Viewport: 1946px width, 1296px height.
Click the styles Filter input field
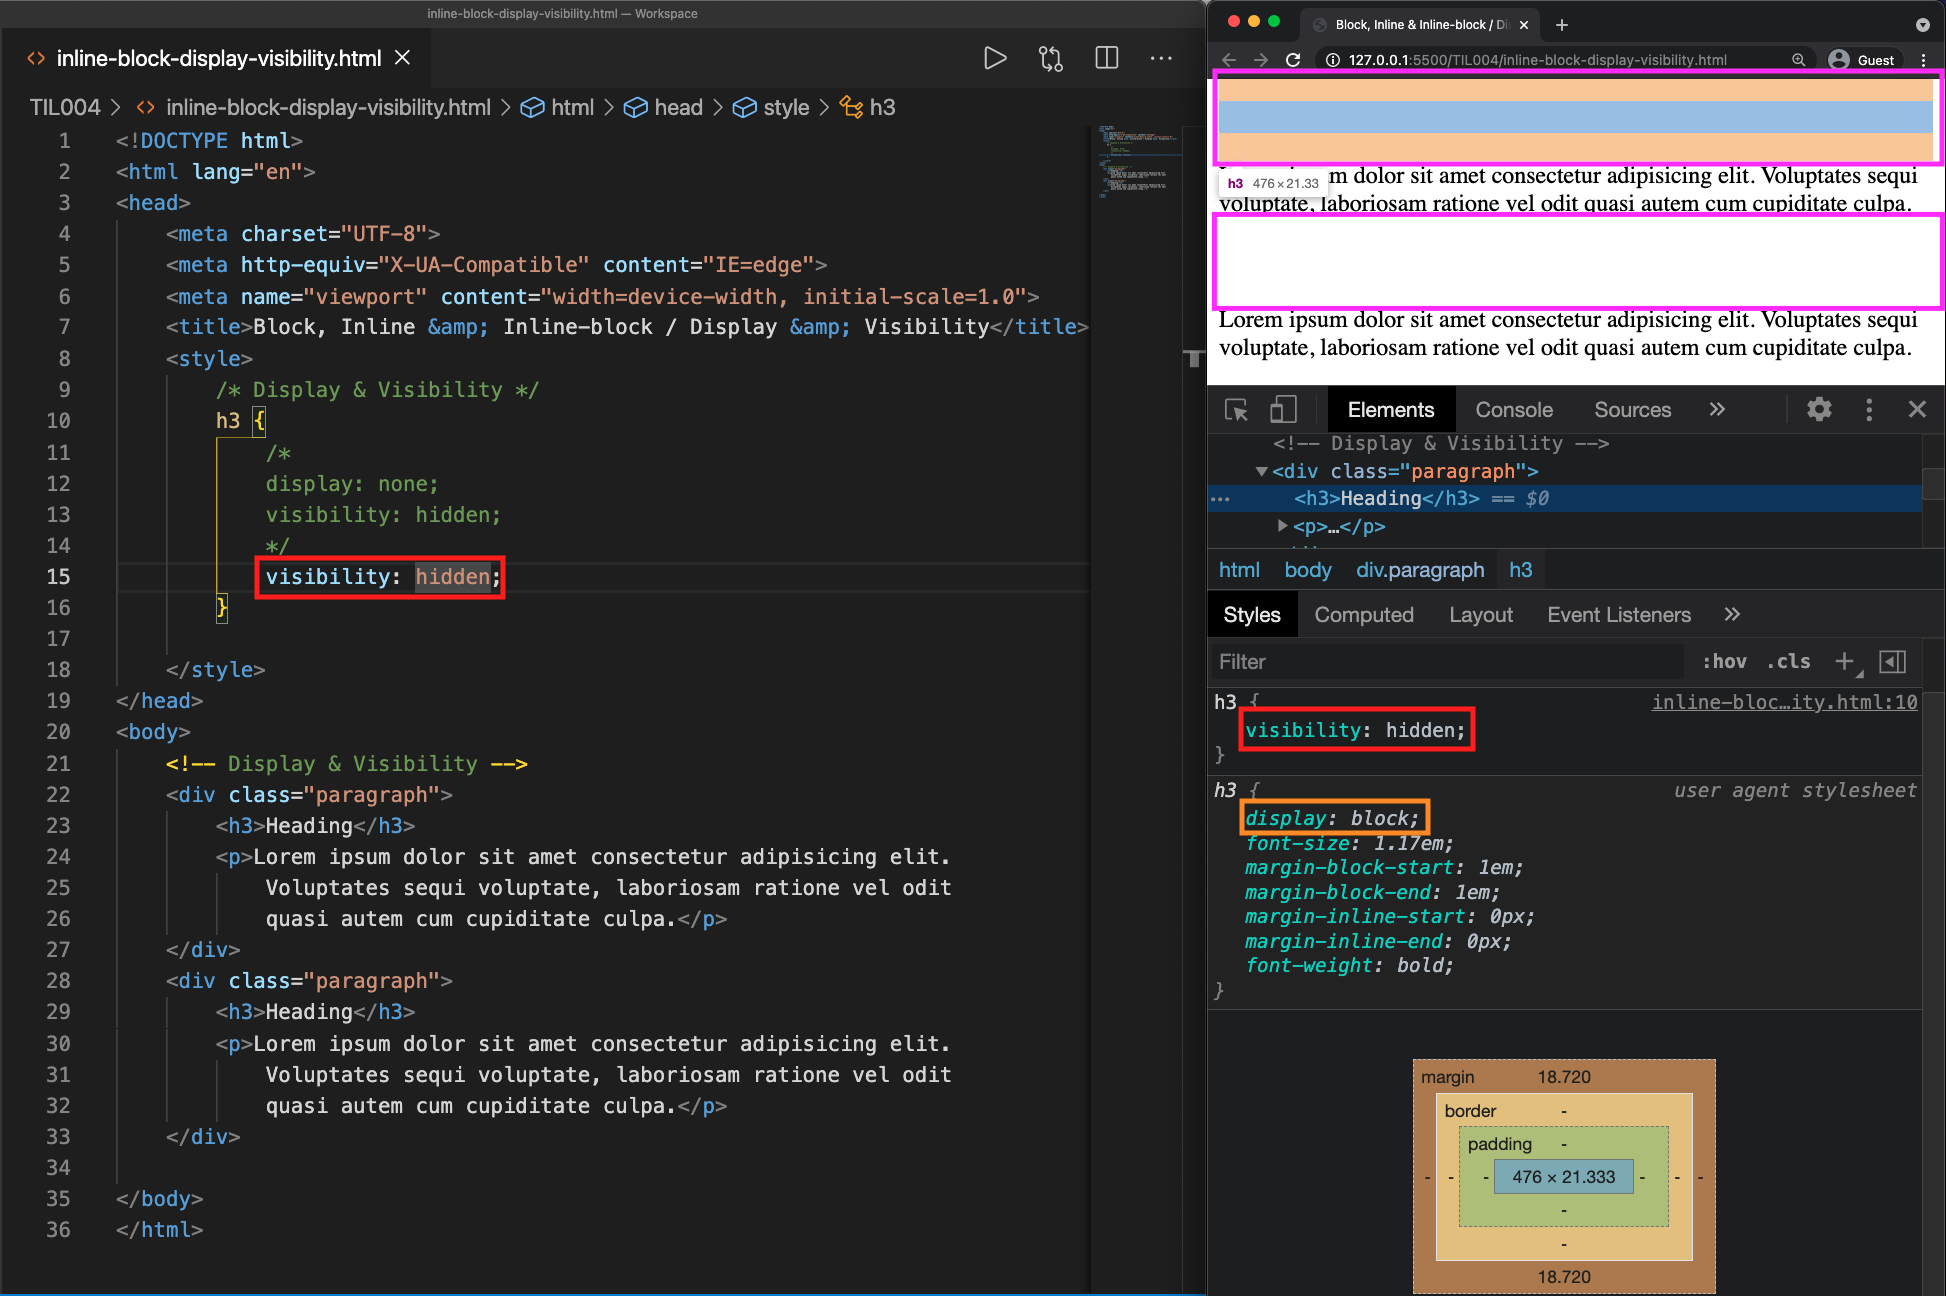[1445, 661]
